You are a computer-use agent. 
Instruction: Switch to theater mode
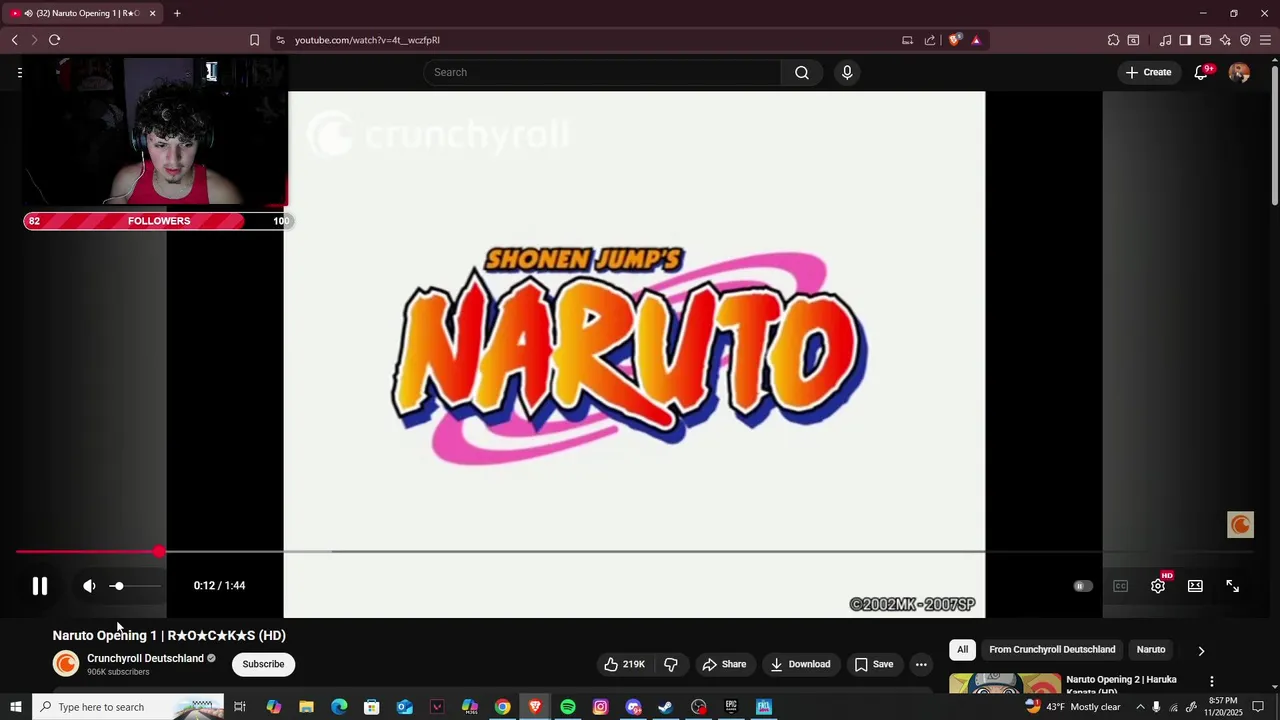point(1195,586)
